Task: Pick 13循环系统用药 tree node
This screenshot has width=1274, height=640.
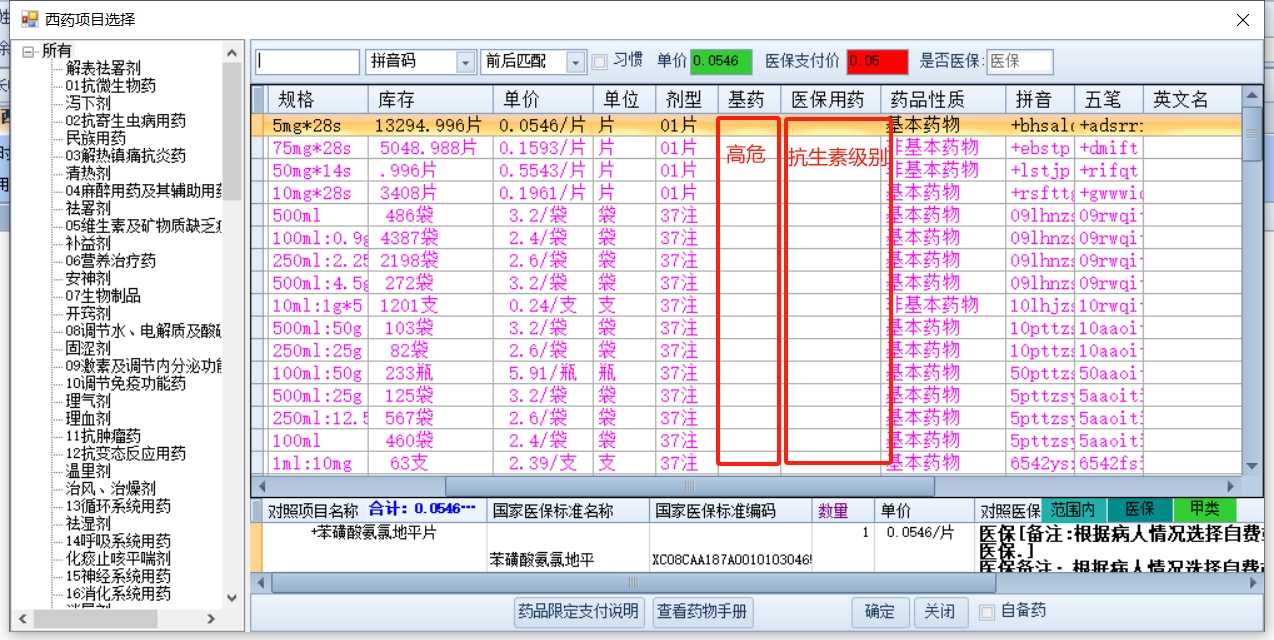Action: coord(118,506)
